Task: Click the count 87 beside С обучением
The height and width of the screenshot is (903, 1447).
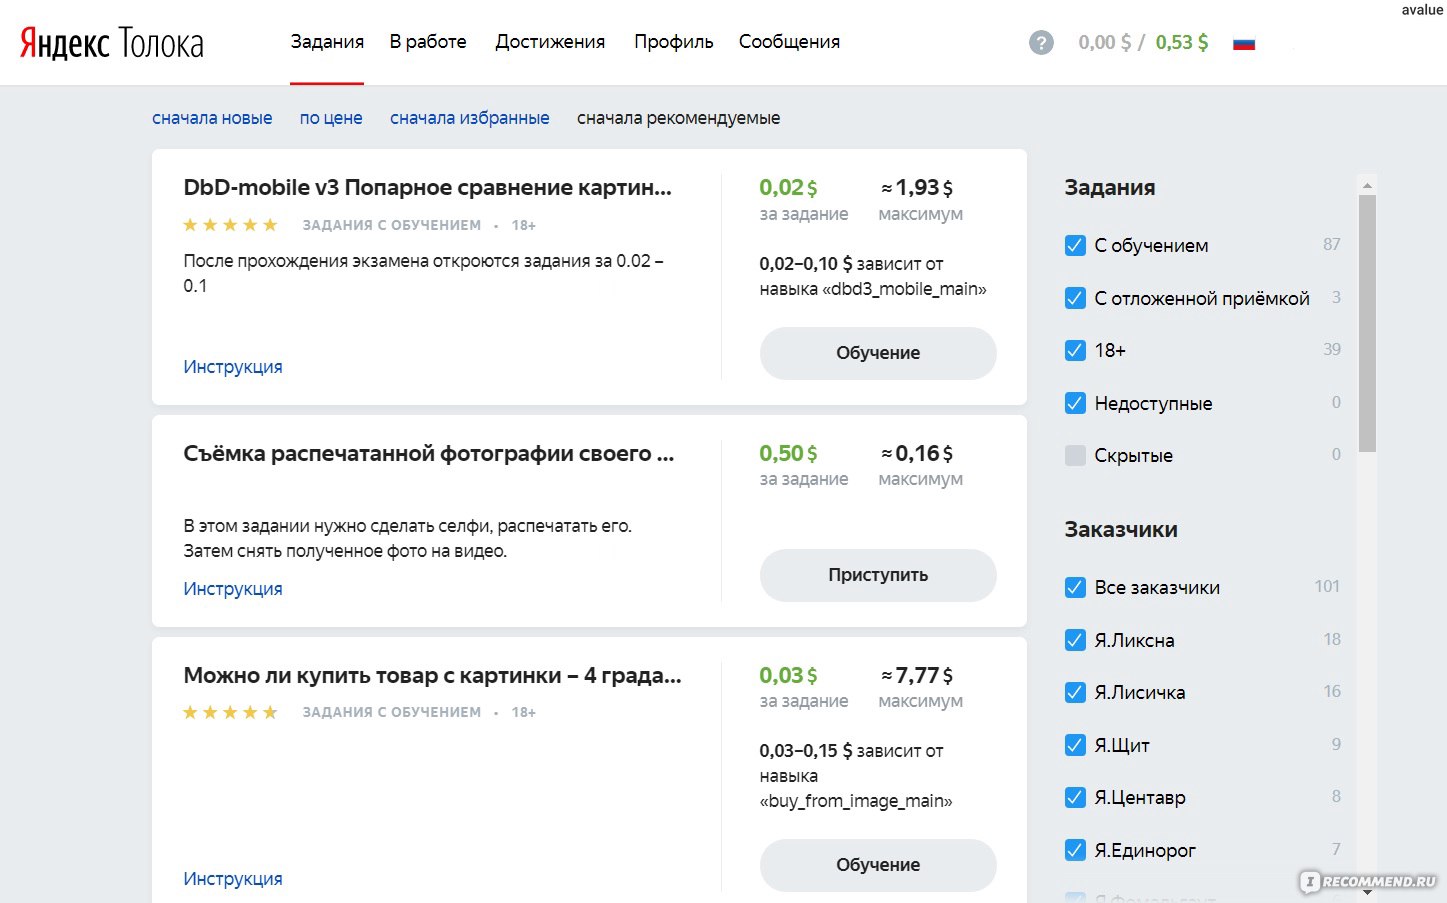Action: pos(1331,244)
